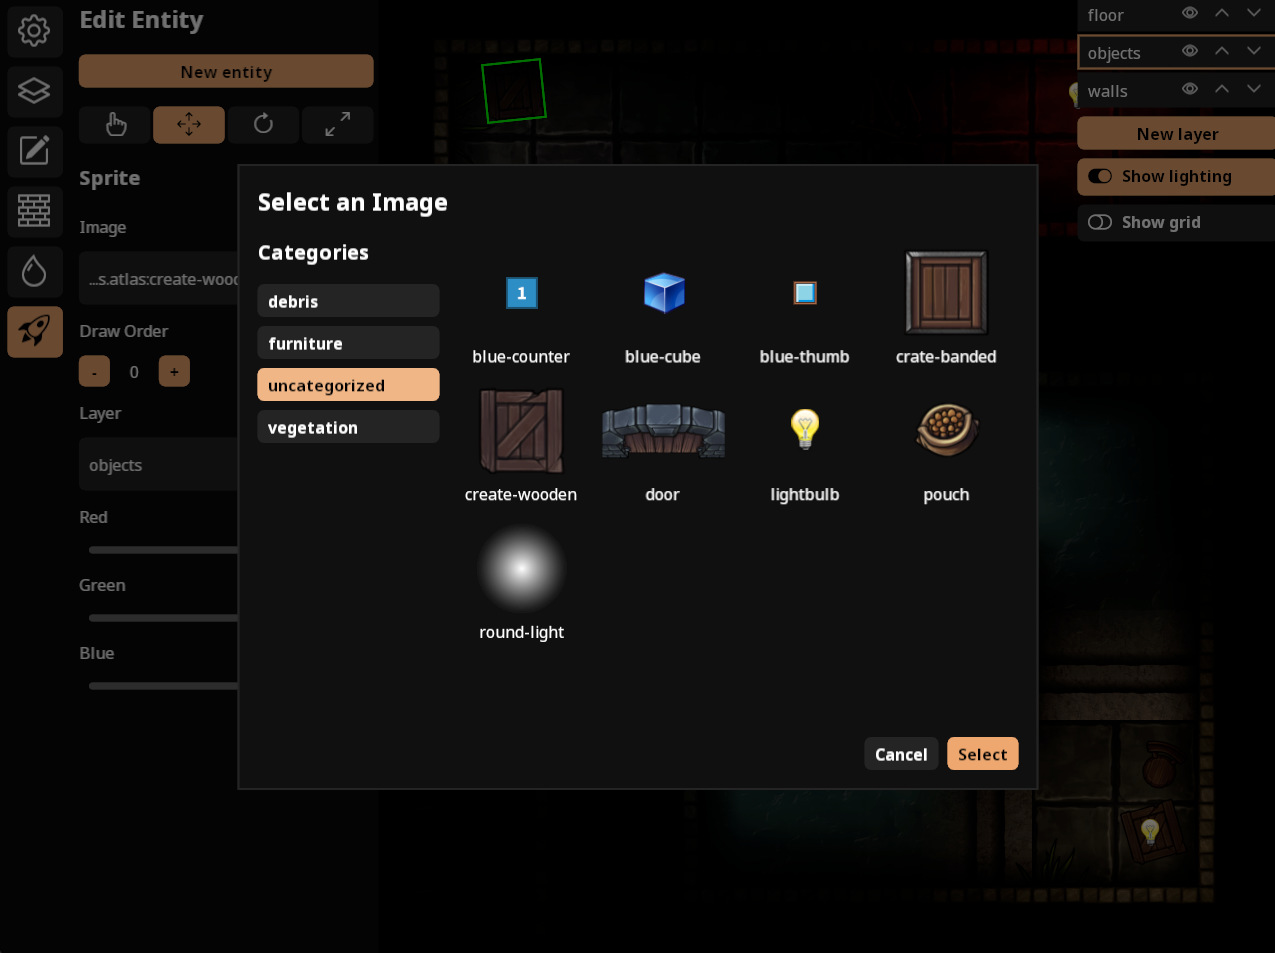Pick the crate-banded image thumbnail
The height and width of the screenshot is (953, 1275).
946,293
